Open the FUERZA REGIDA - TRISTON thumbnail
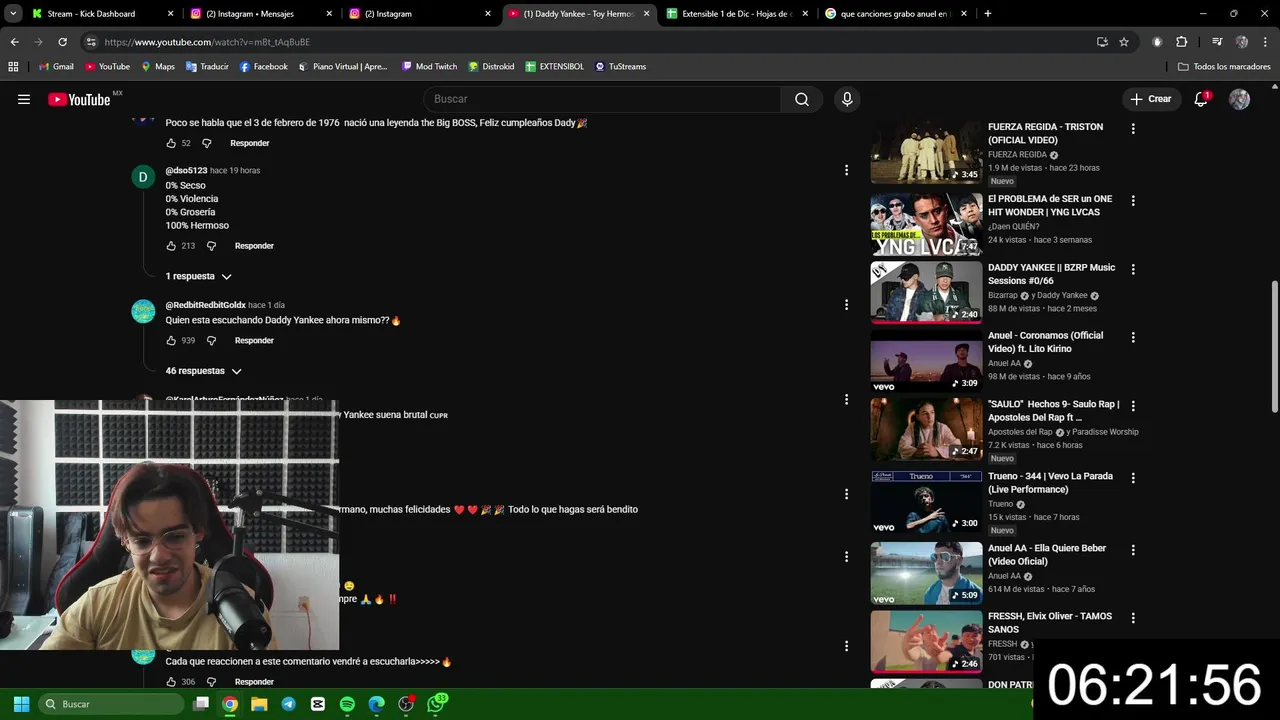The image size is (1280, 720). pos(926,152)
